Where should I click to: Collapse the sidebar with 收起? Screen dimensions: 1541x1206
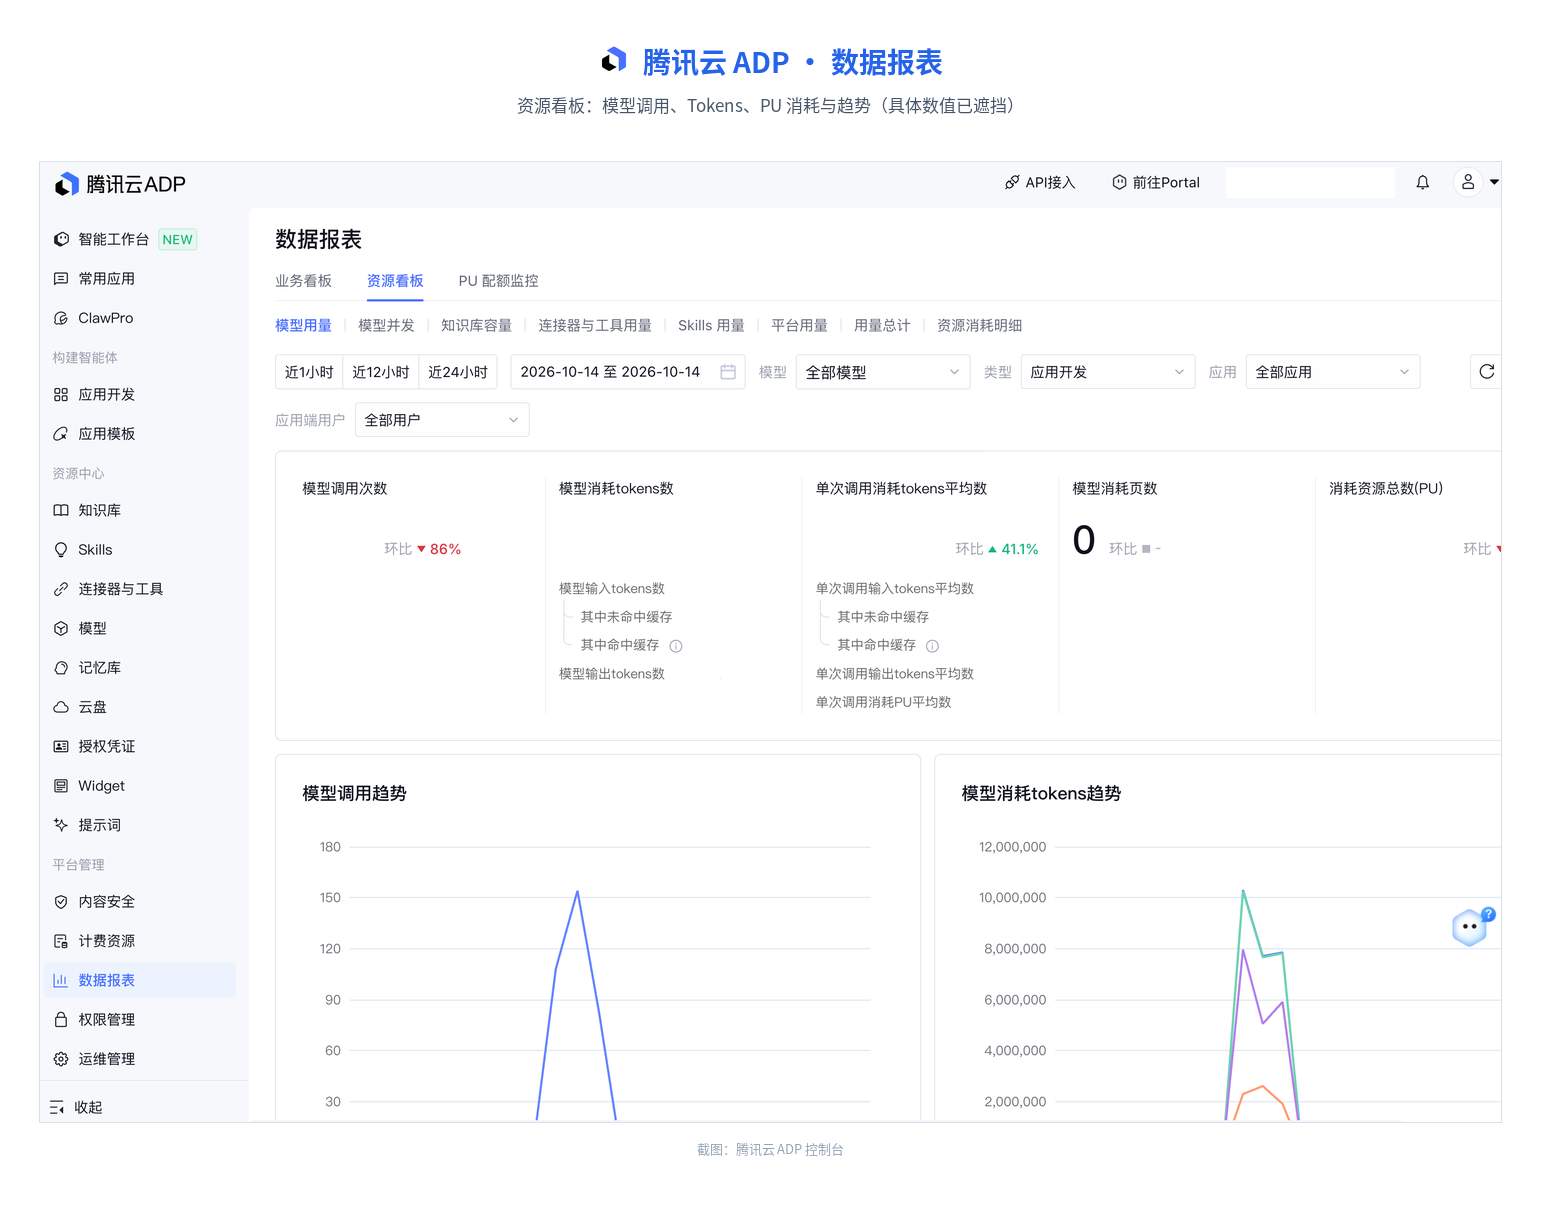click(76, 1107)
